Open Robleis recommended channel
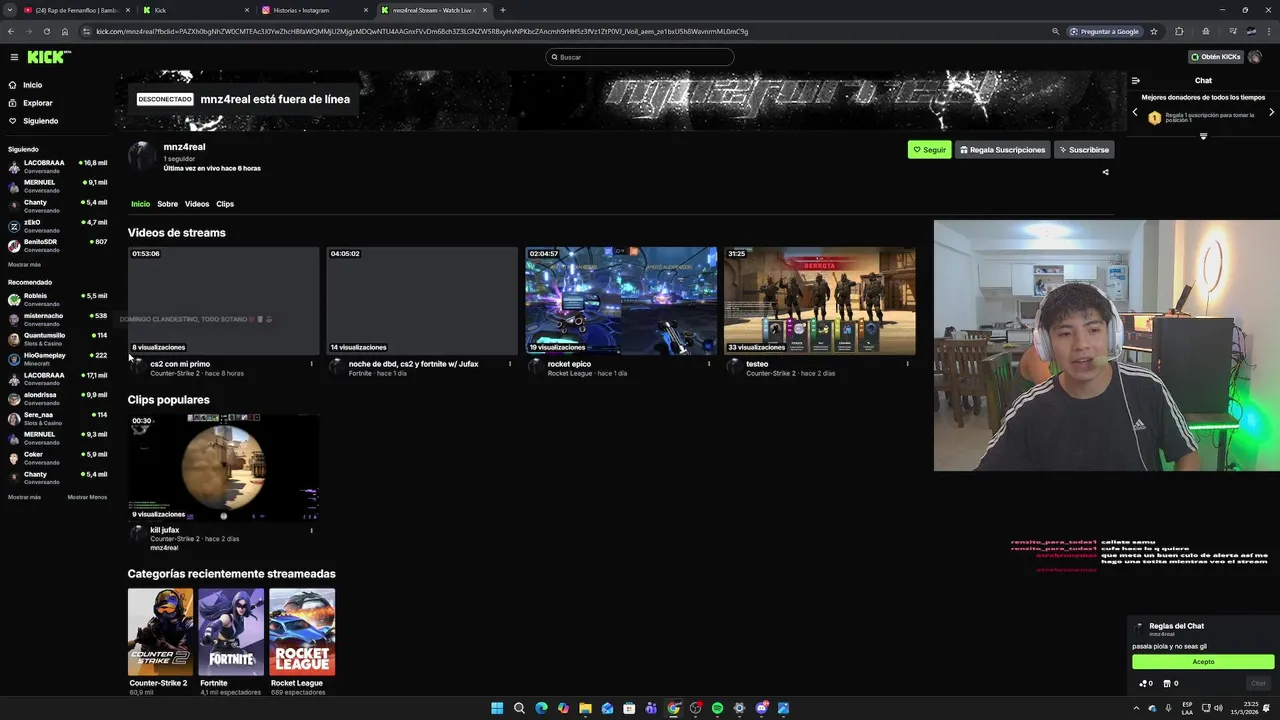Viewport: 1280px width, 720px height. 57,300
